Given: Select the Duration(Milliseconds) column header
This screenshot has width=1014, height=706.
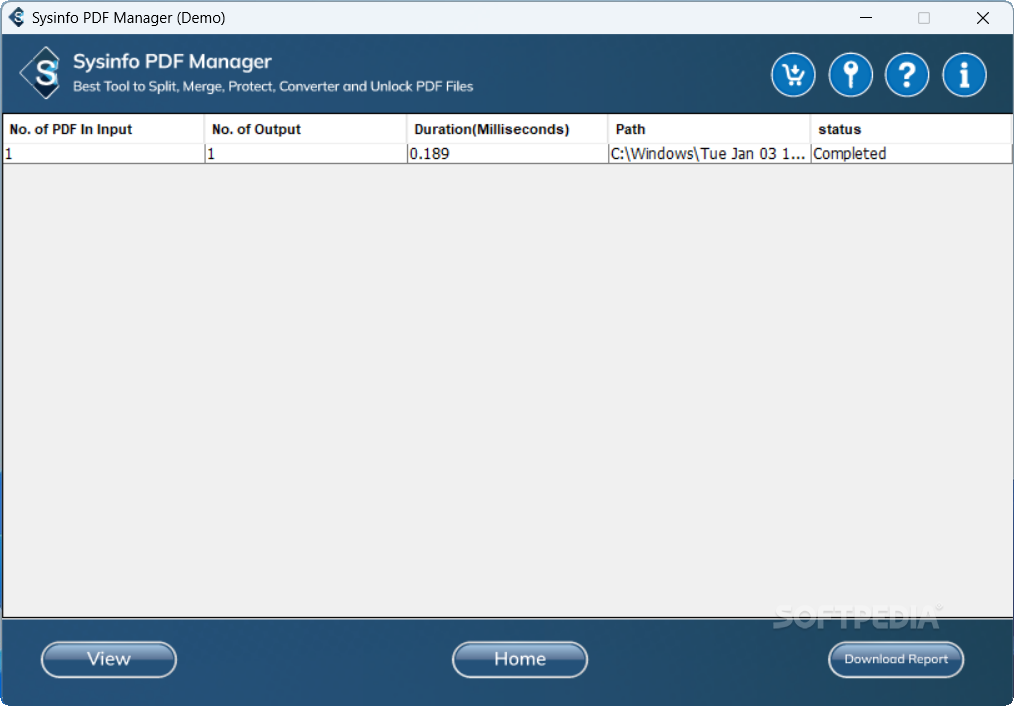Looking at the screenshot, I should pos(508,129).
